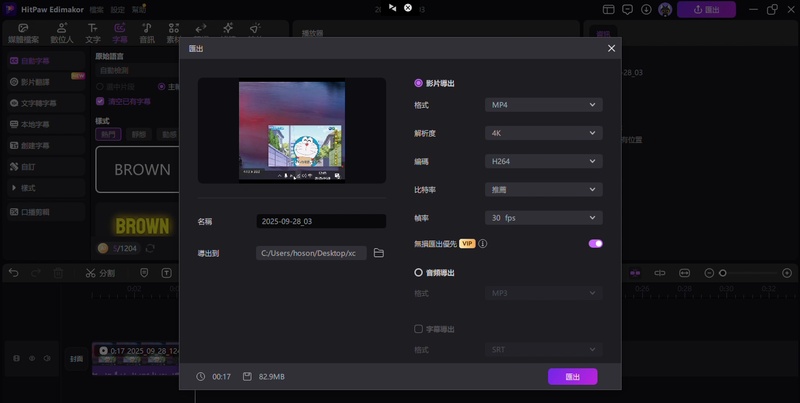Click the 名稱 file name input field

320,221
